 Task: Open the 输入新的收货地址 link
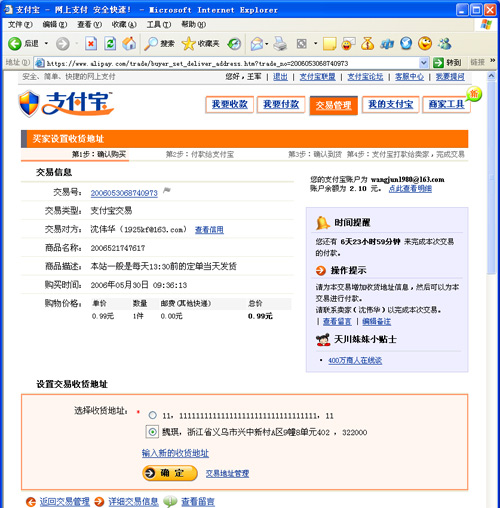pyautogui.click(x=175, y=453)
